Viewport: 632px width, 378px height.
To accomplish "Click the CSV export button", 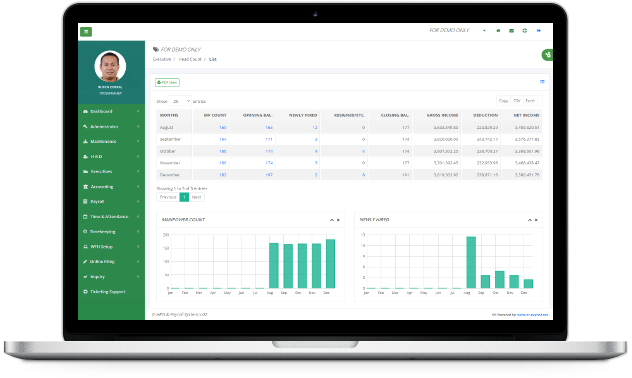I will (517, 101).
